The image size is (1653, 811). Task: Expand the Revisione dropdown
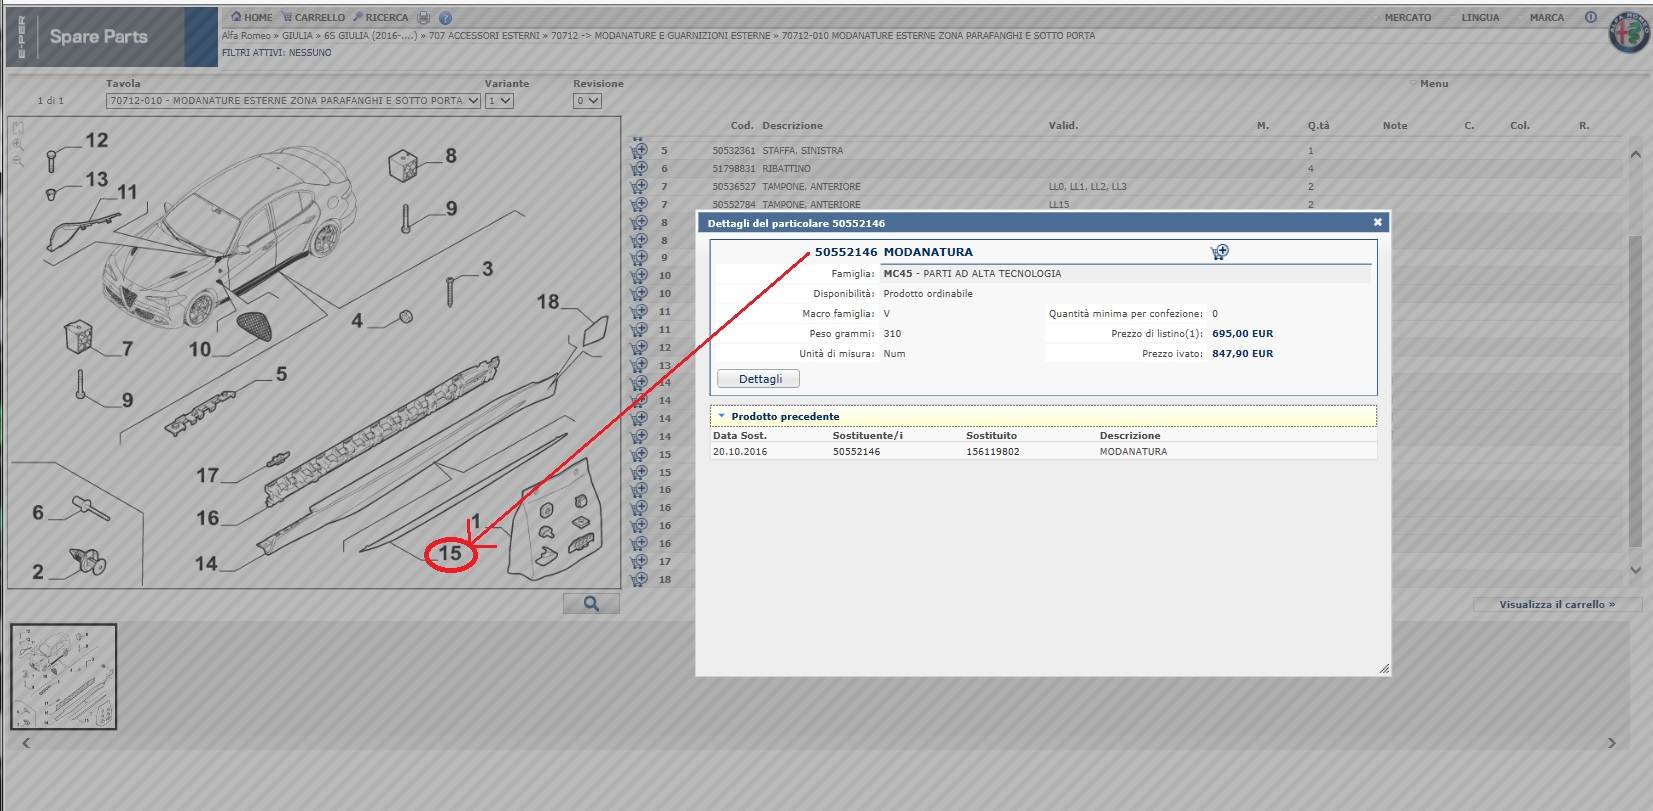[587, 101]
